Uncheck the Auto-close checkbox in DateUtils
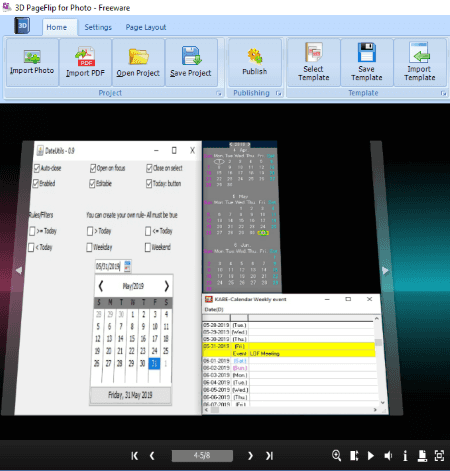Viewport: 450px width, 471px height. click(37, 168)
